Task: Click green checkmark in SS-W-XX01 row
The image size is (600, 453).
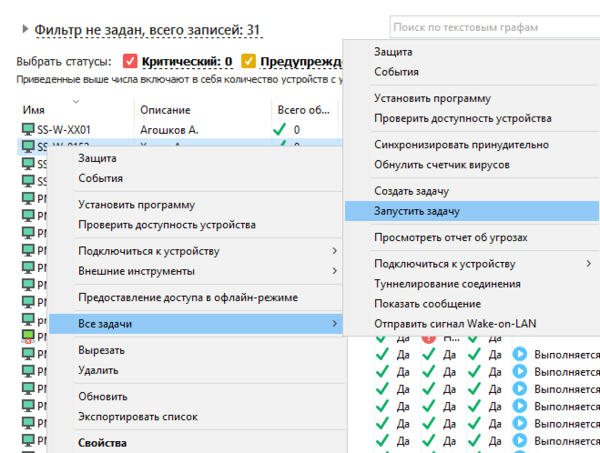Action: pyautogui.click(x=279, y=129)
